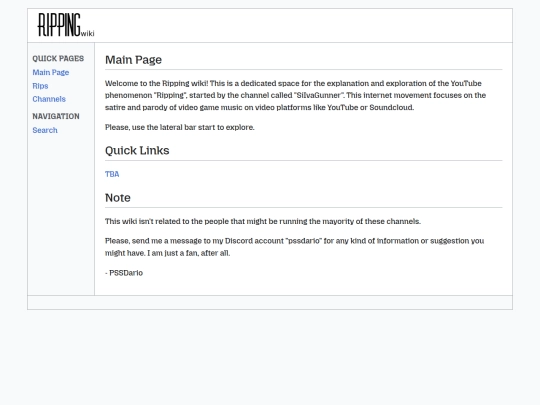
Task: Click the Main Page heading
Action: click(133, 60)
